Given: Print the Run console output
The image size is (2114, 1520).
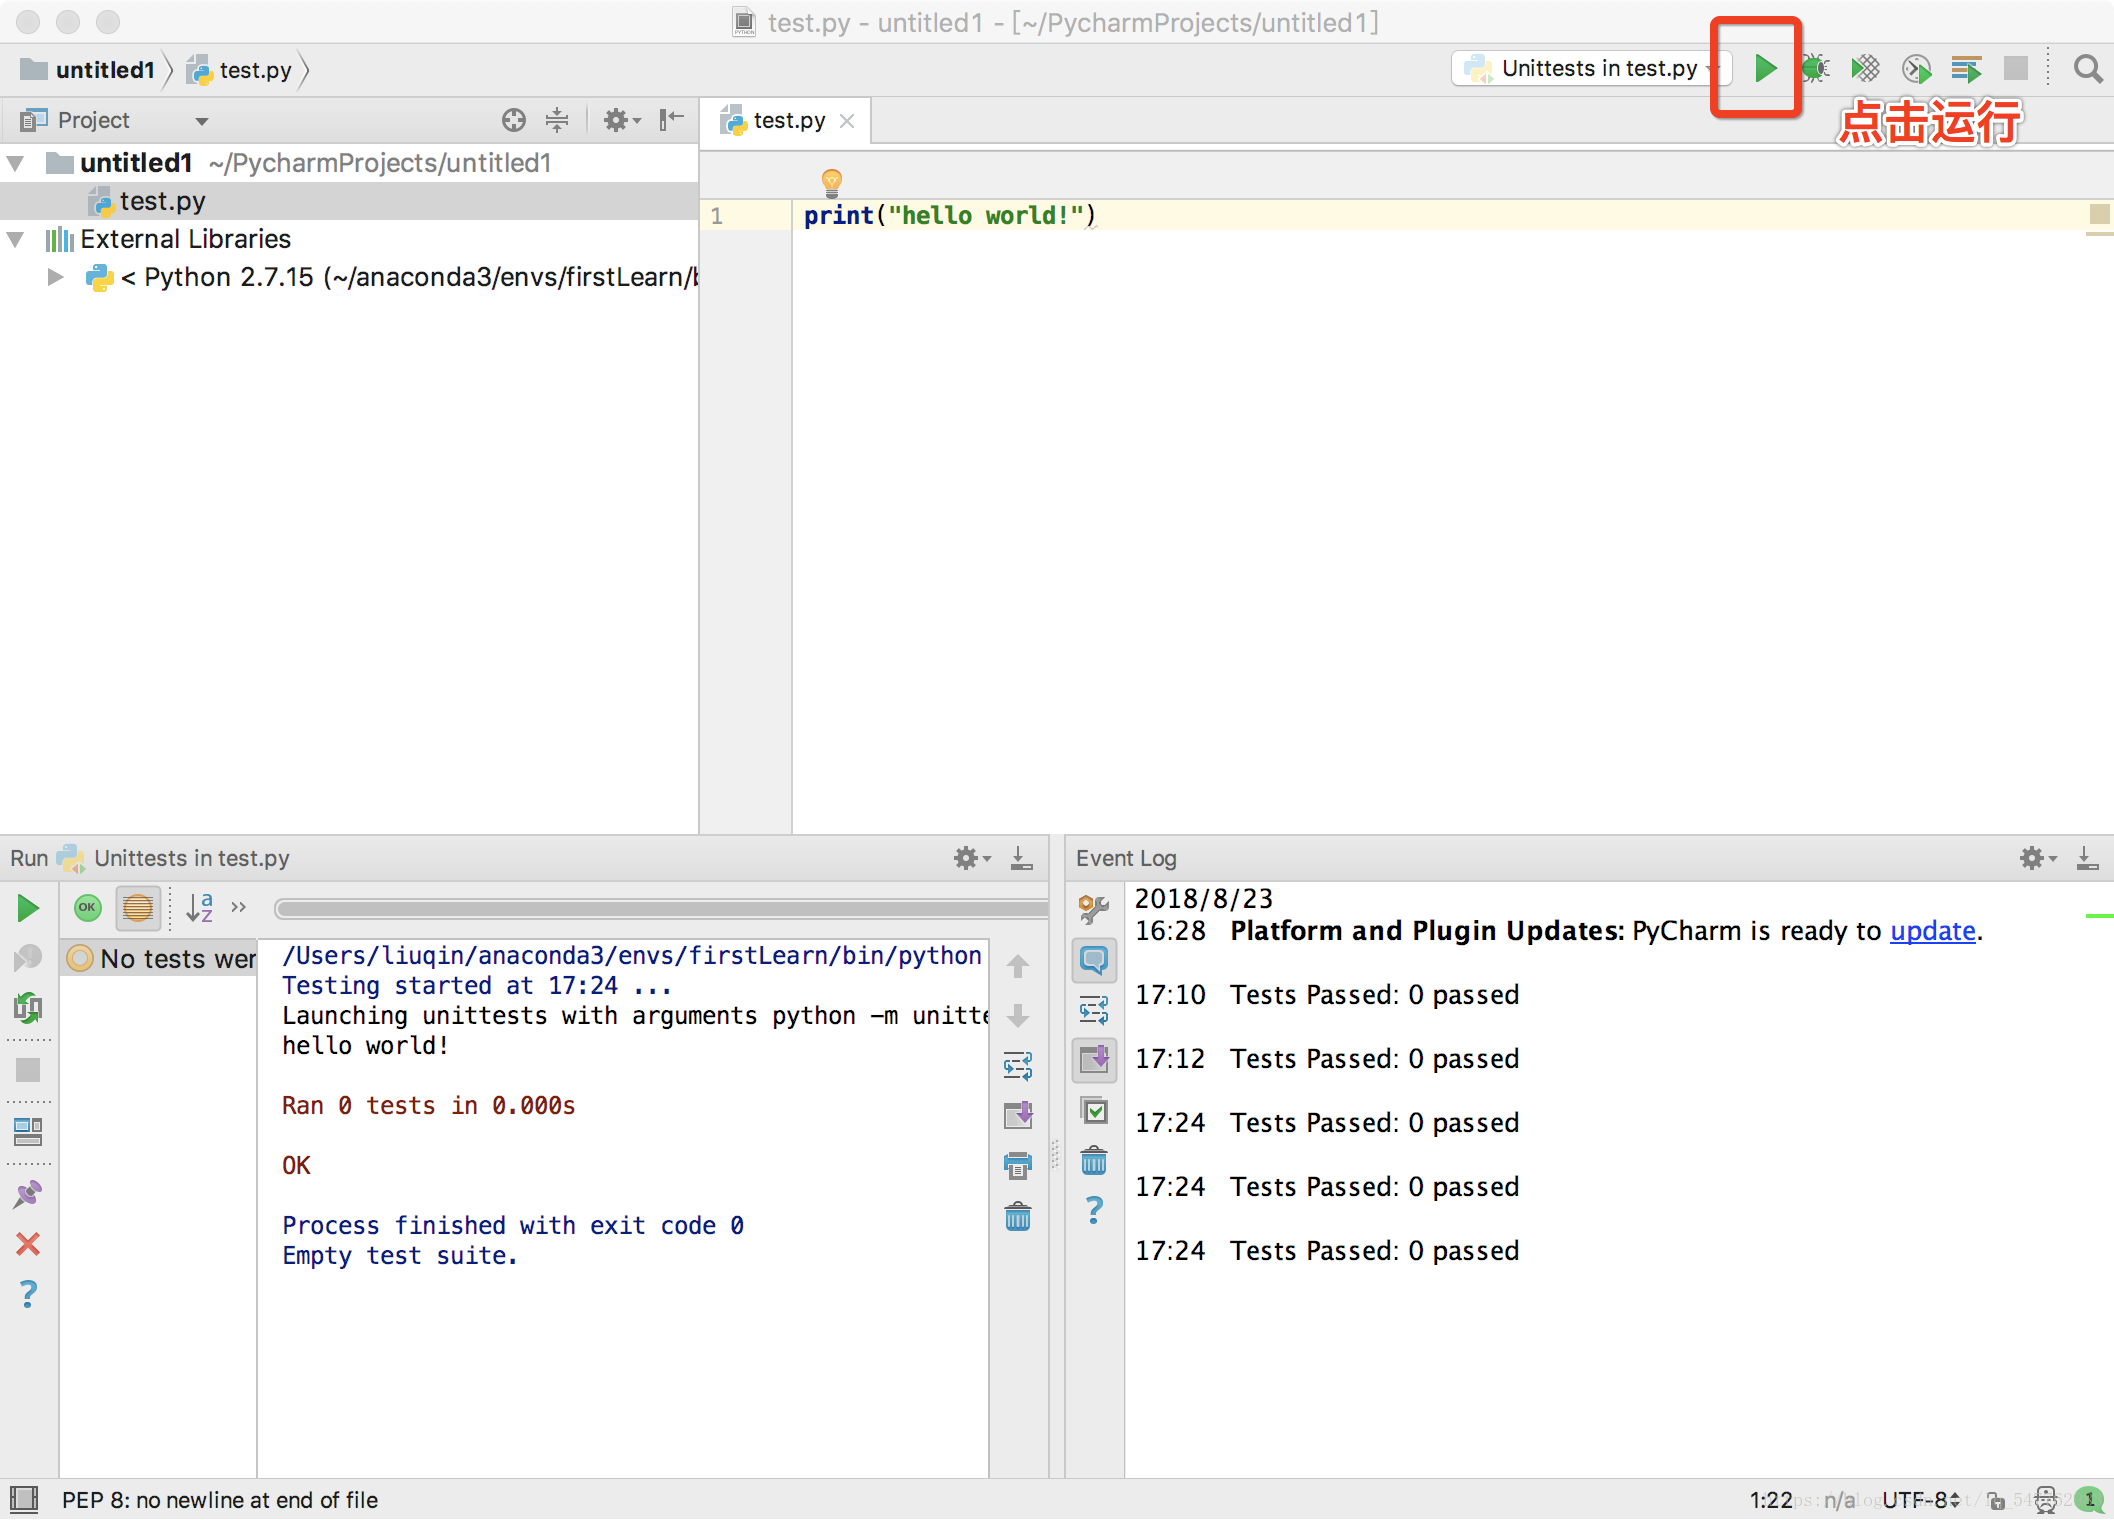Looking at the screenshot, I should (1017, 1165).
